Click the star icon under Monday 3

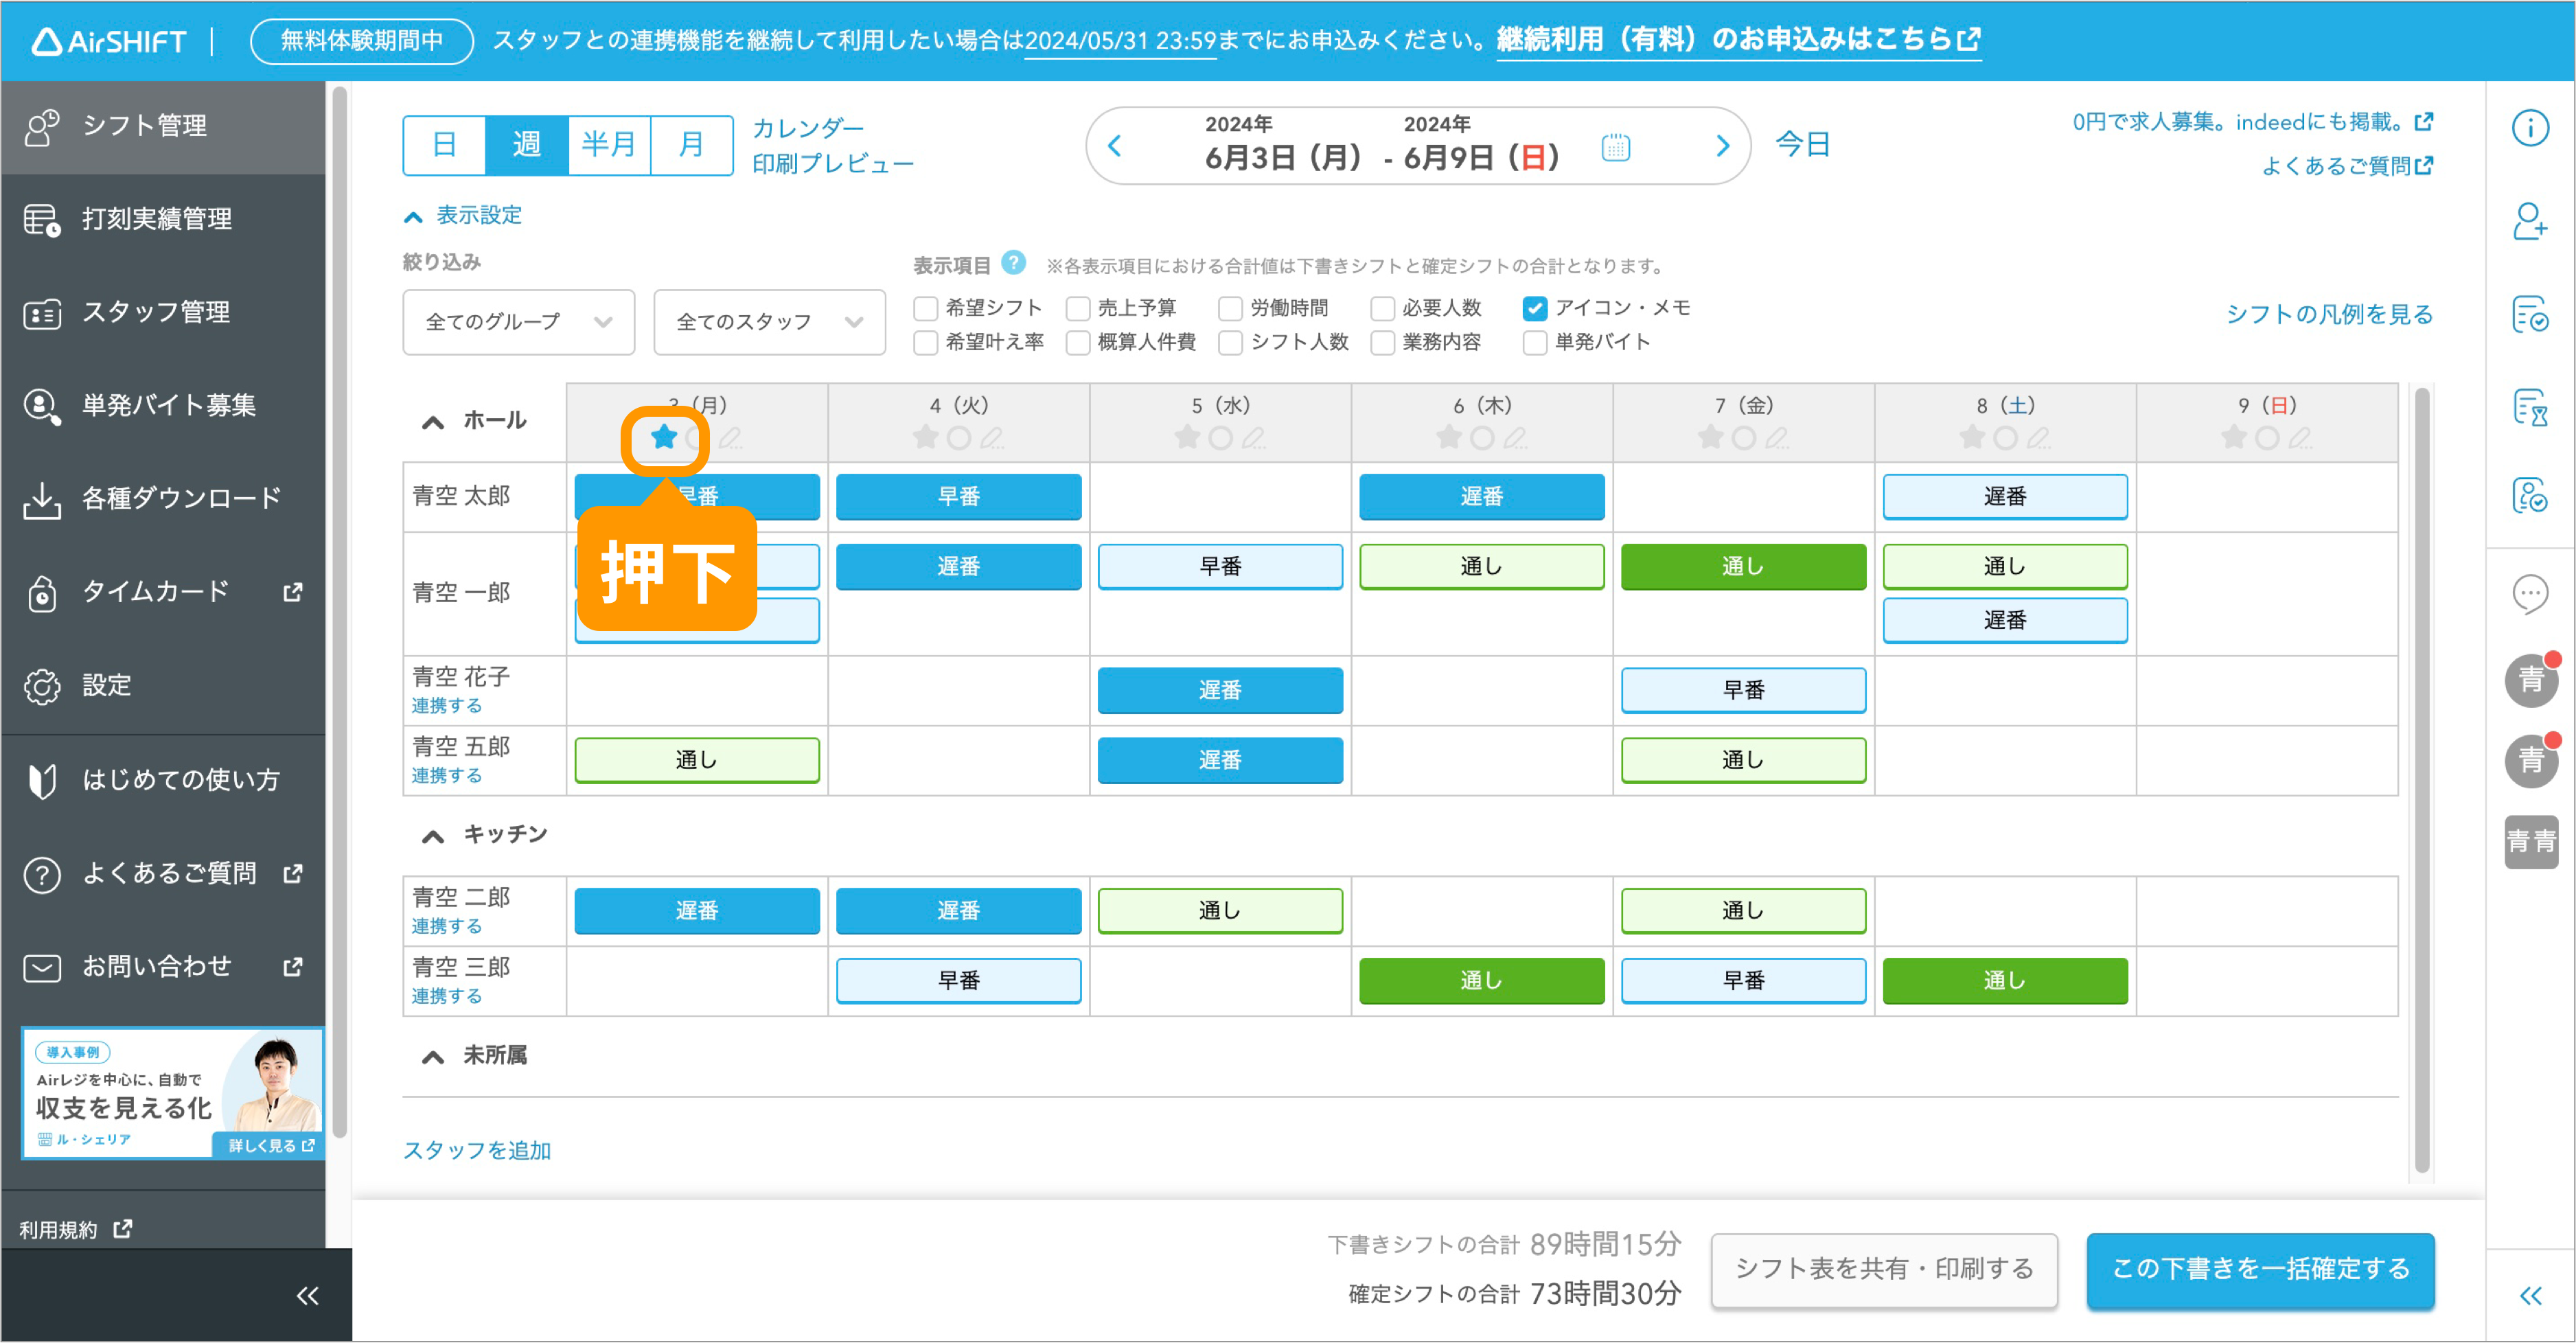664,438
